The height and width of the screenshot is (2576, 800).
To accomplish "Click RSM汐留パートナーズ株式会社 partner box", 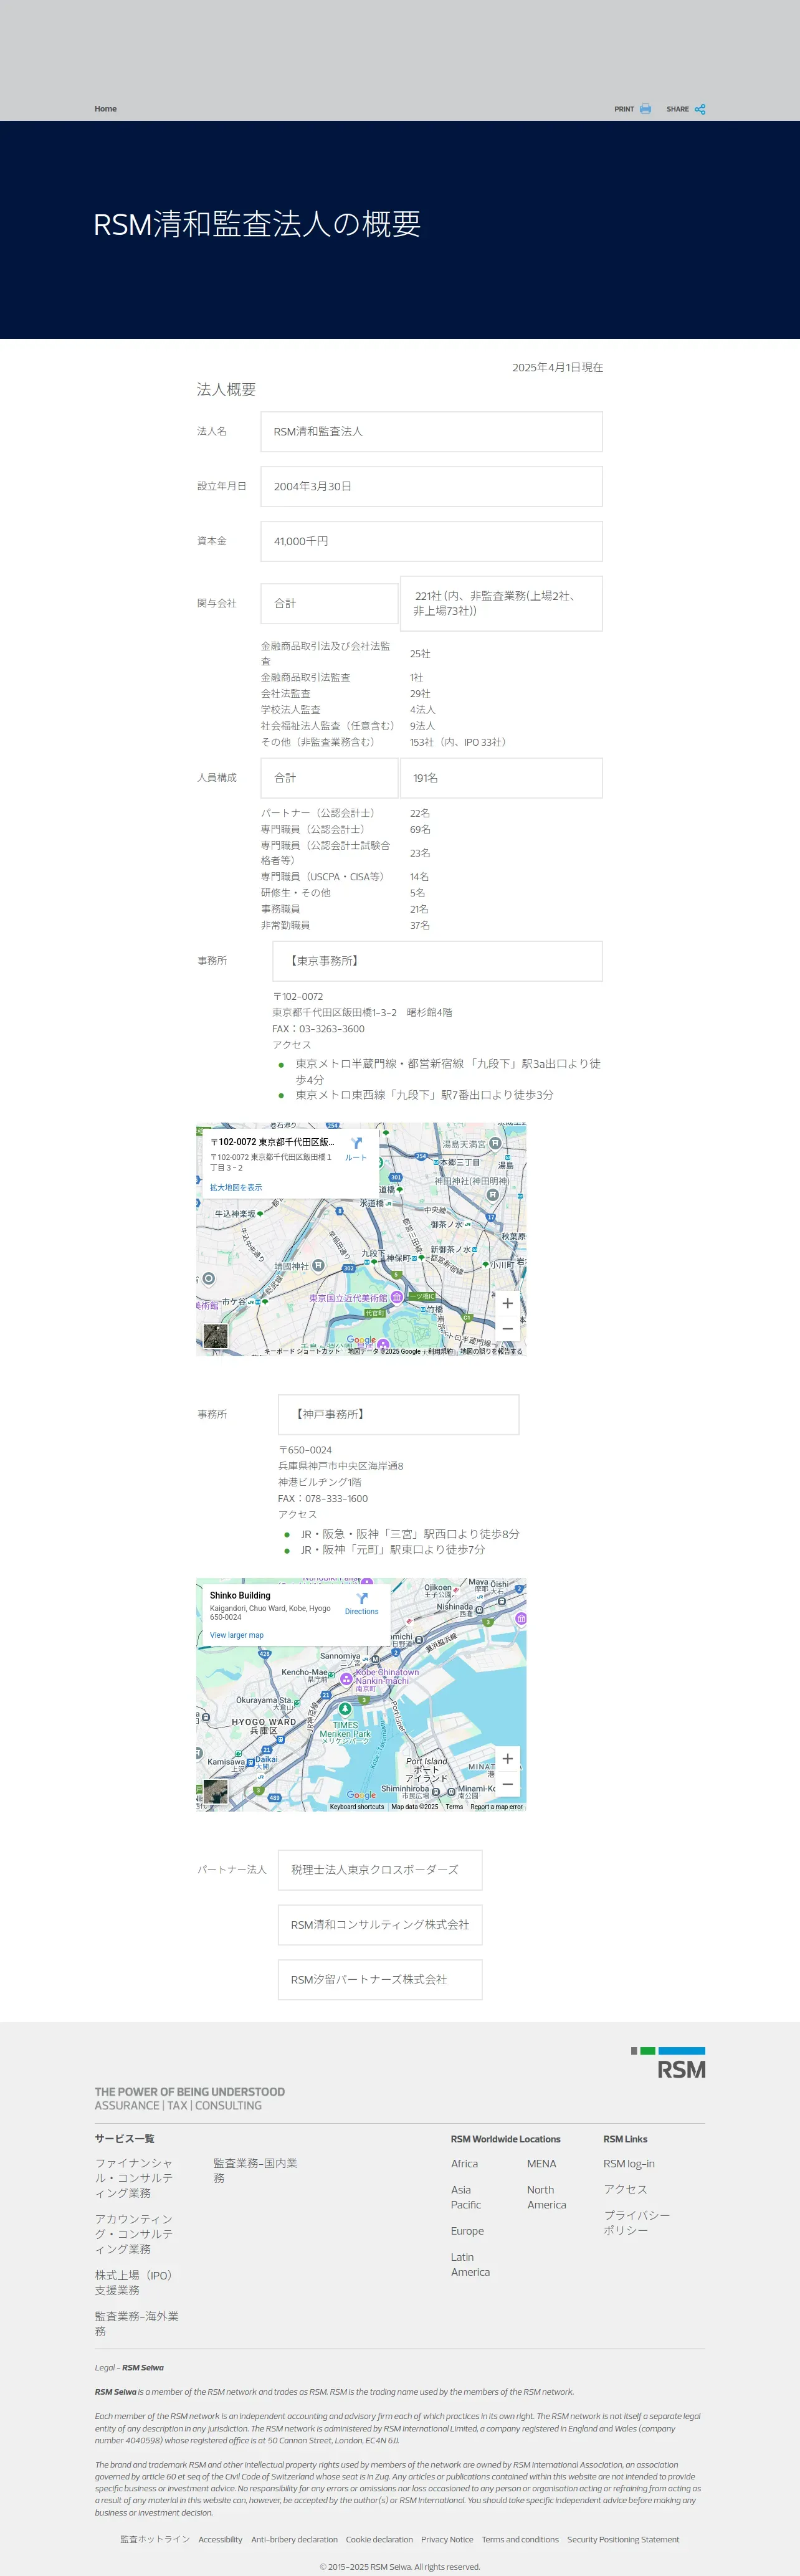I will 380,1979.
